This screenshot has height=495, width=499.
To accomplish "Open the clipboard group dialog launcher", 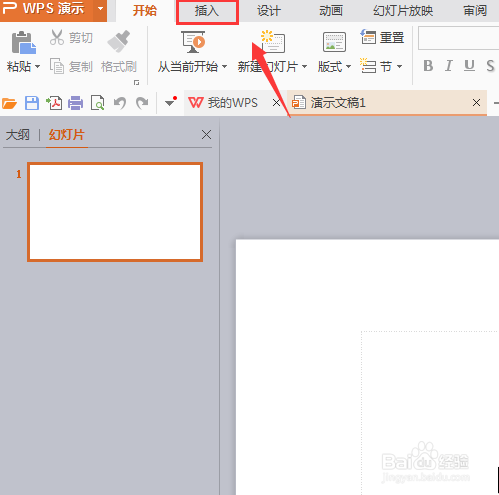I will click(x=136, y=82).
